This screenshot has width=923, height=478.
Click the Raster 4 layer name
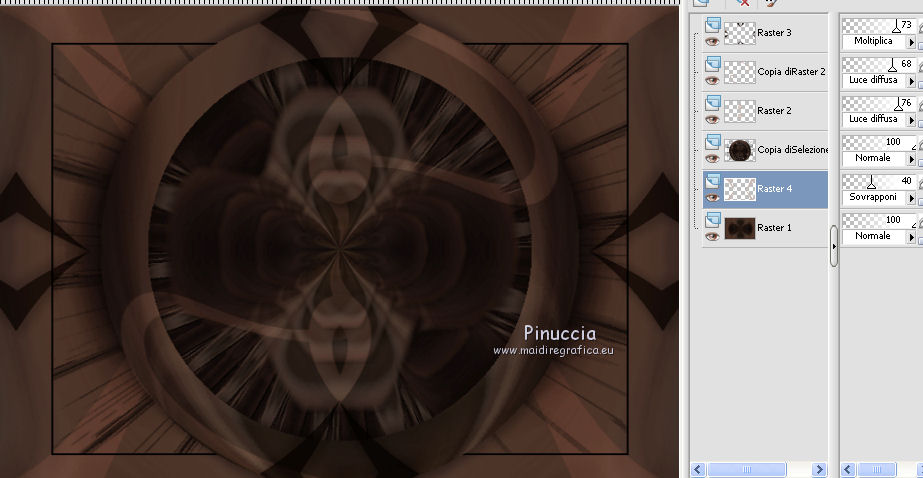tap(774, 189)
